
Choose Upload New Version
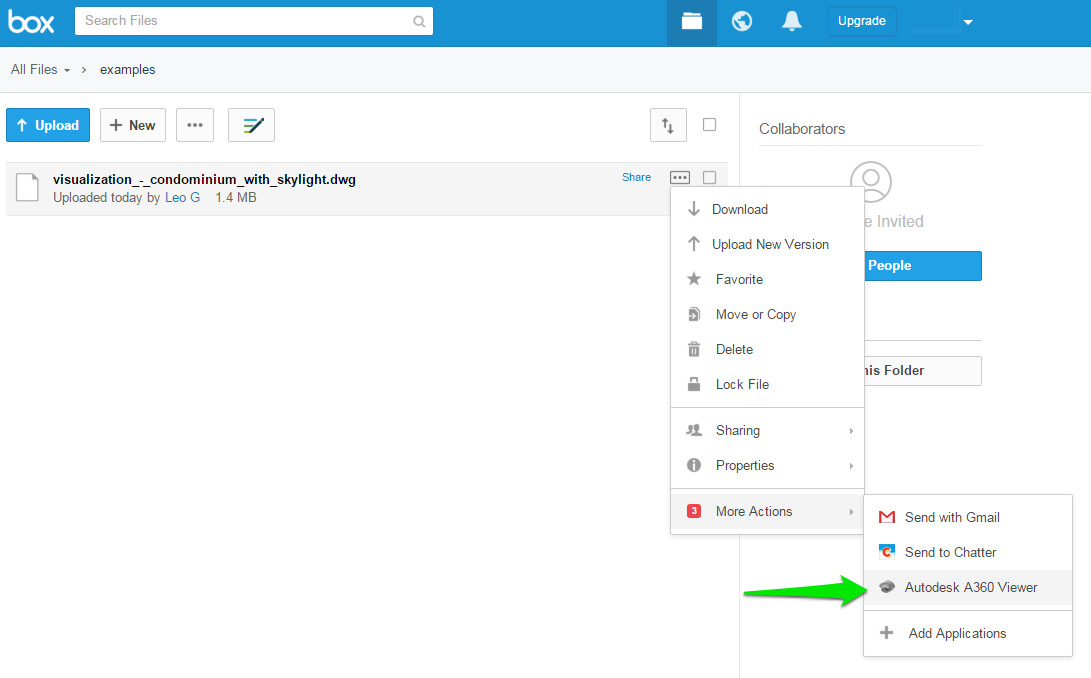click(x=767, y=244)
